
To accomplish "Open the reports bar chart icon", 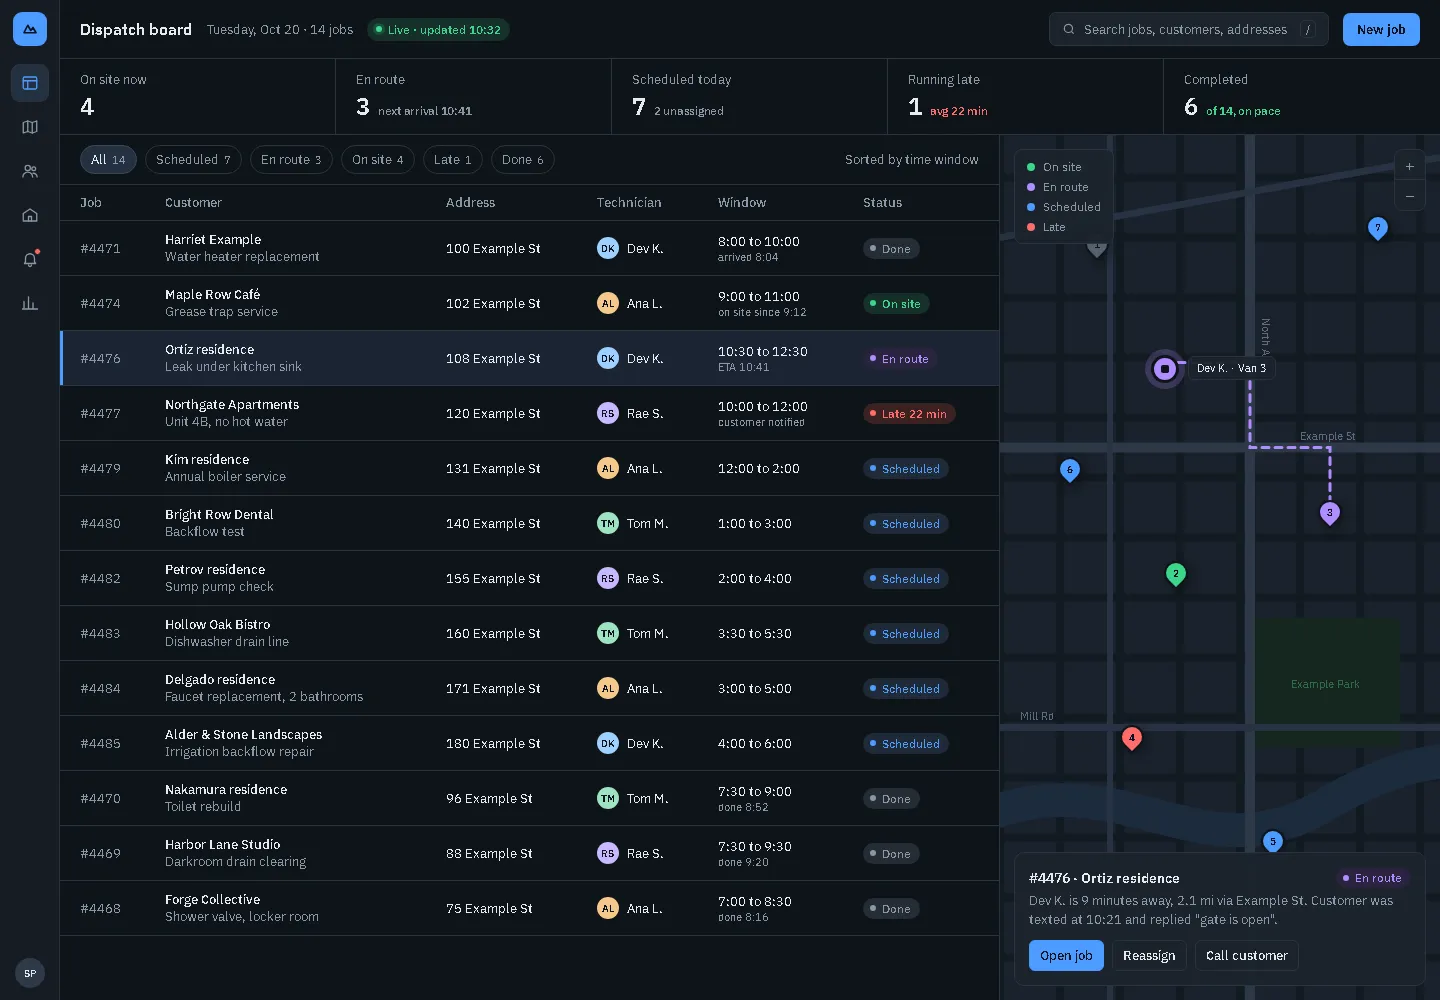I will (30, 303).
